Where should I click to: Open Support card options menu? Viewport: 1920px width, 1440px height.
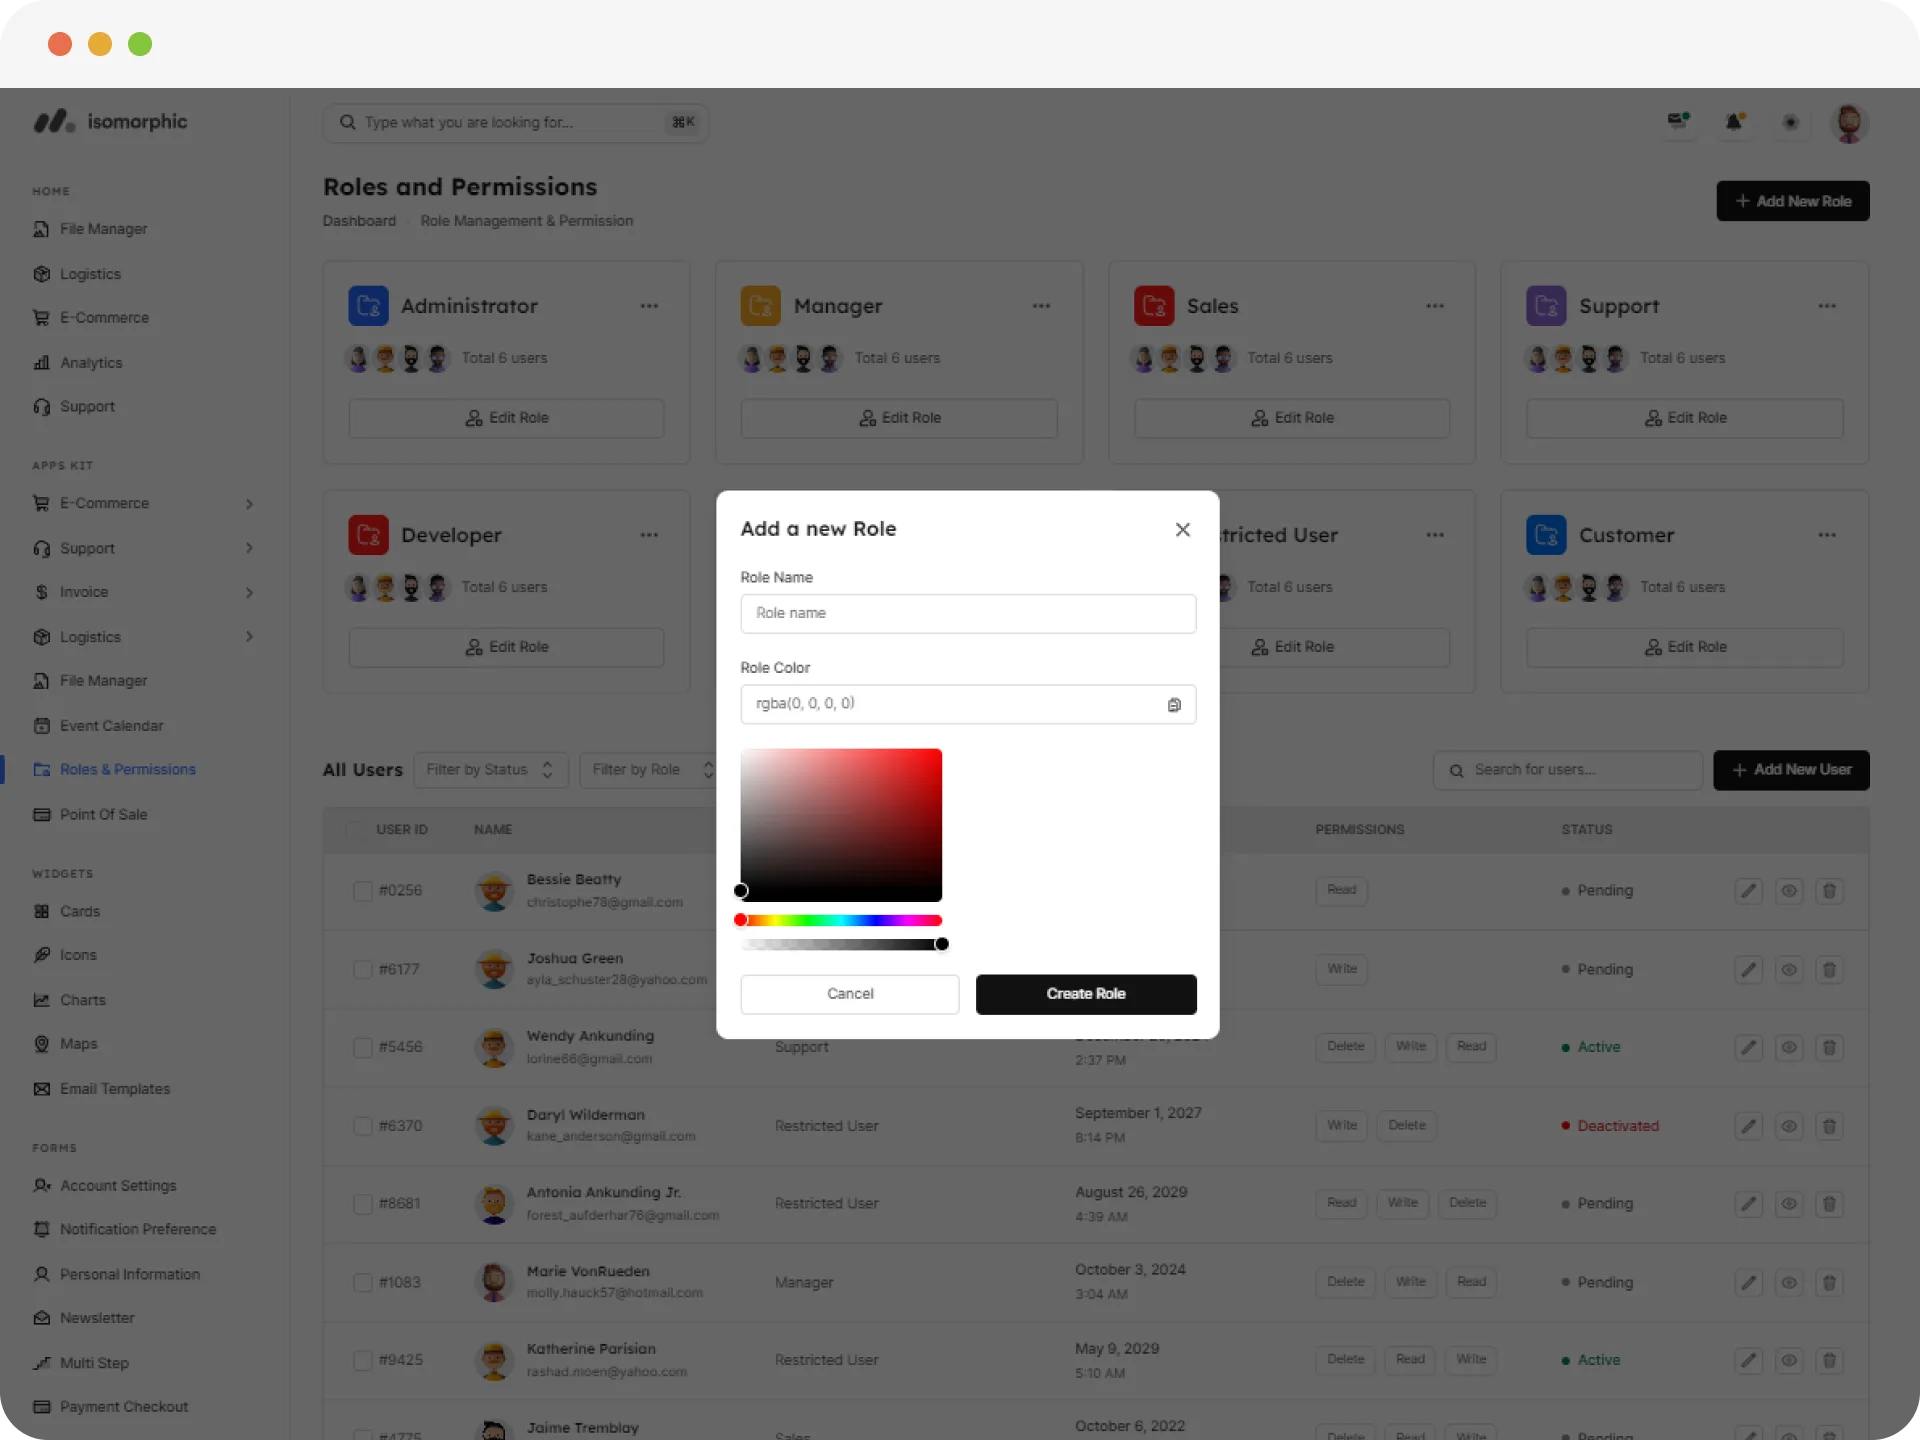(1827, 306)
